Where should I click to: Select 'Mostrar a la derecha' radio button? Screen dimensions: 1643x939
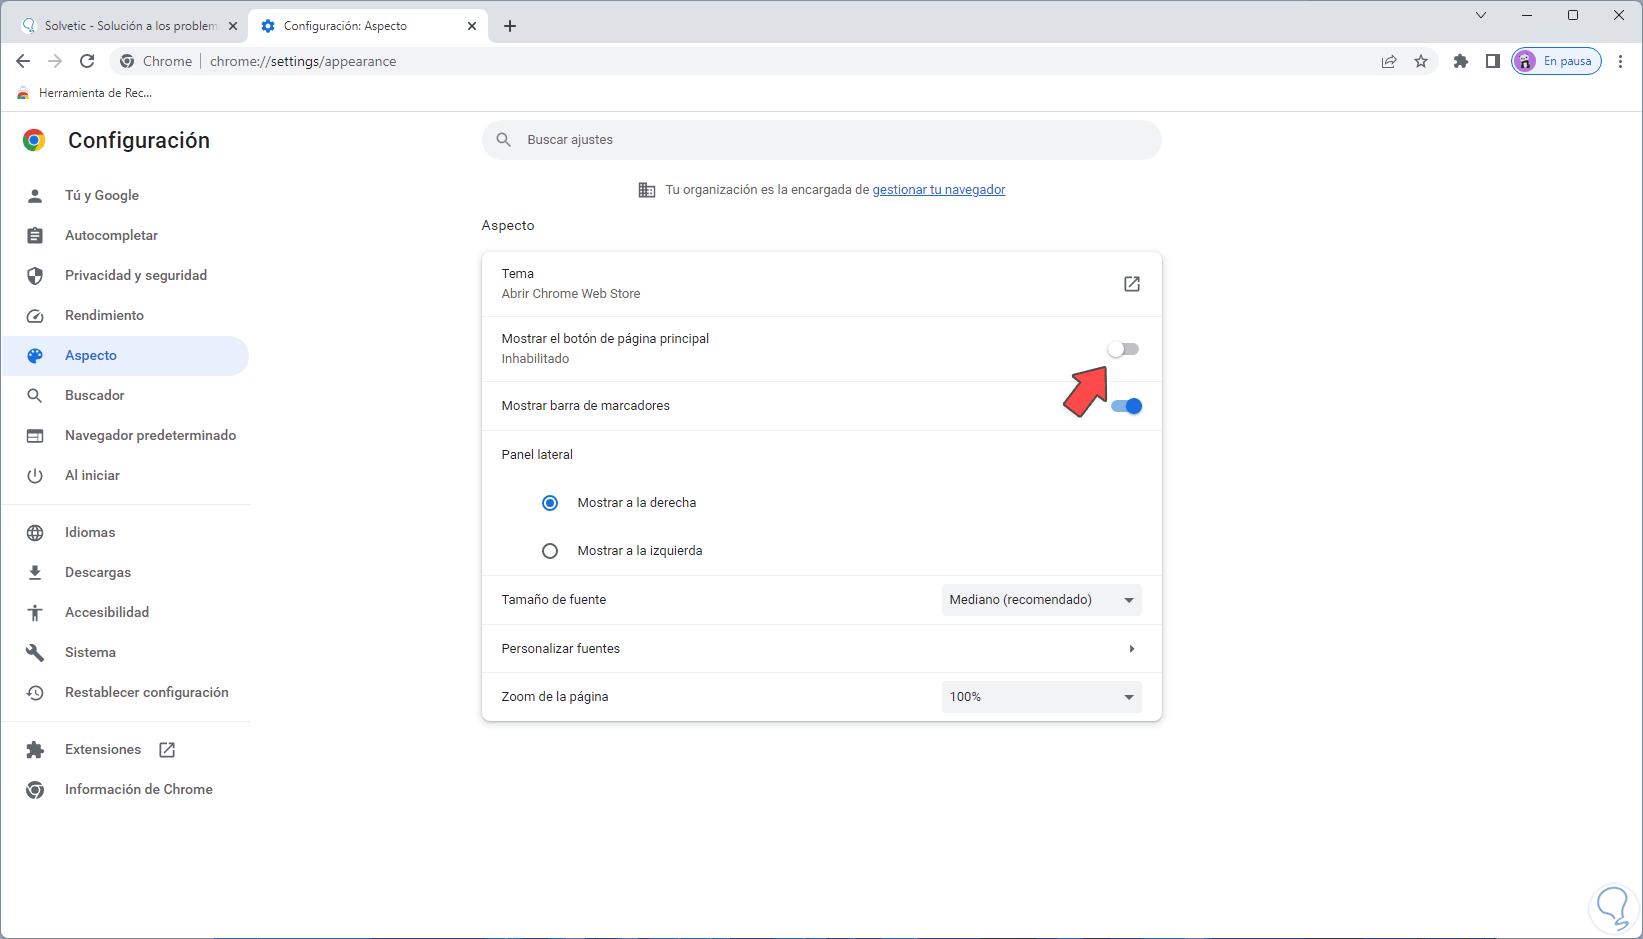550,503
